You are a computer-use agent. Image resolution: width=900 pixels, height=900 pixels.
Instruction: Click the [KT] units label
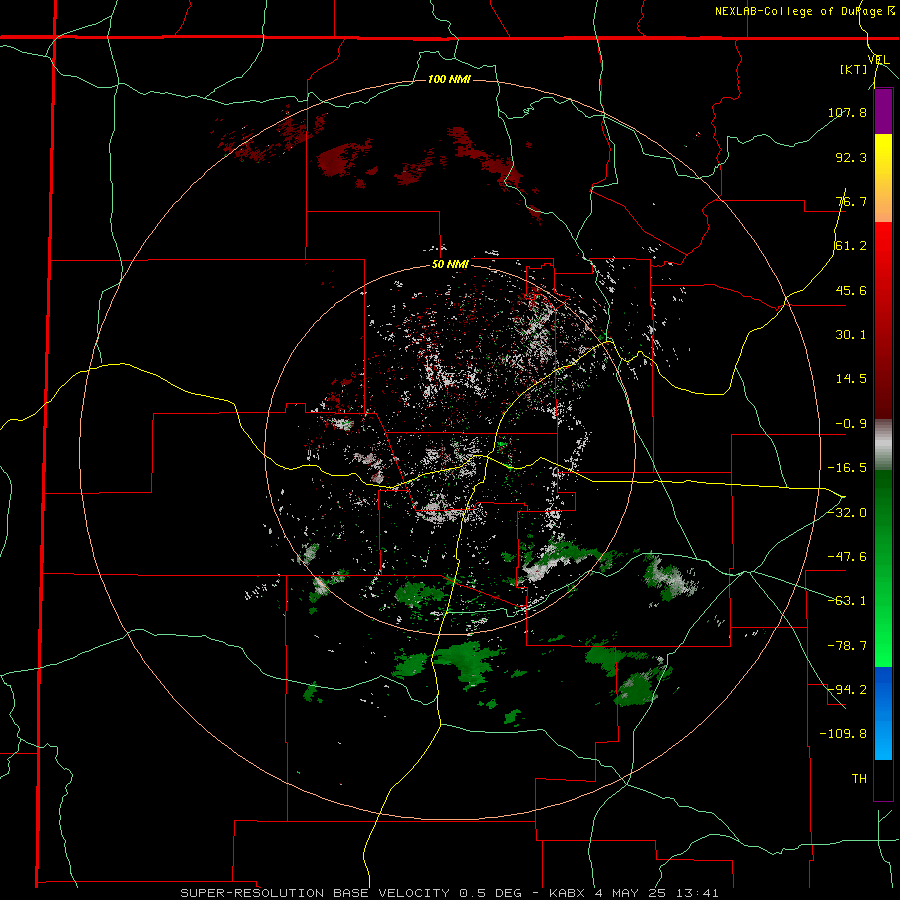(x=854, y=69)
